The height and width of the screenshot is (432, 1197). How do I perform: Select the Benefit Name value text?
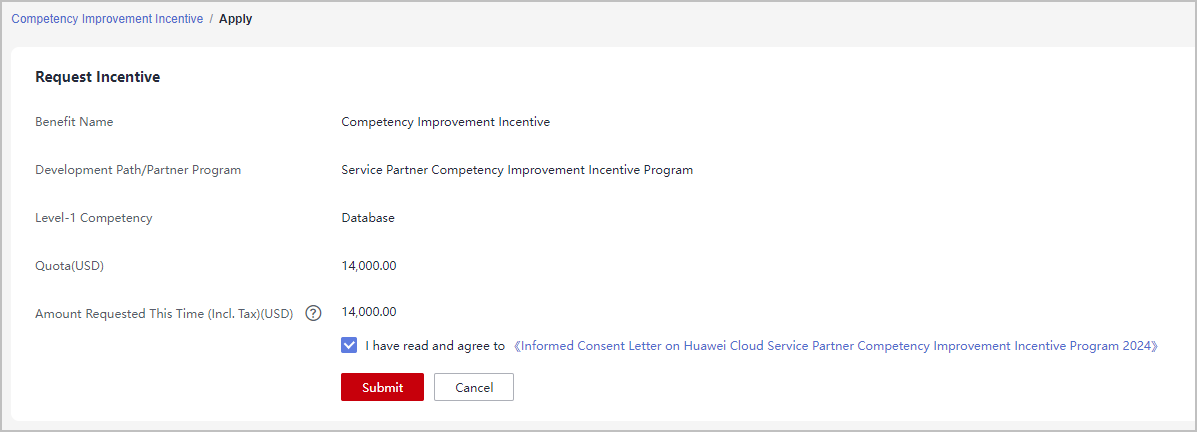445,122
